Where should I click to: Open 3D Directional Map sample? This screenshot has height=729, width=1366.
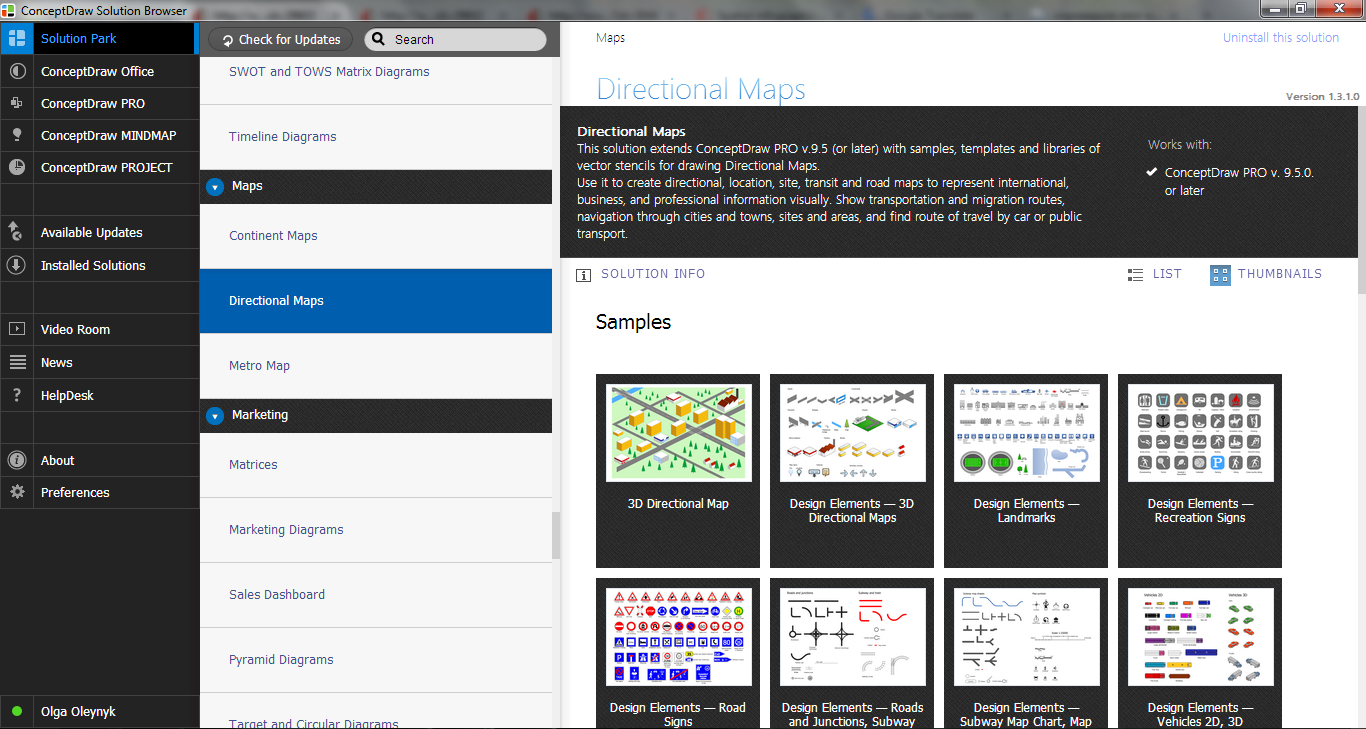[678, 471]
